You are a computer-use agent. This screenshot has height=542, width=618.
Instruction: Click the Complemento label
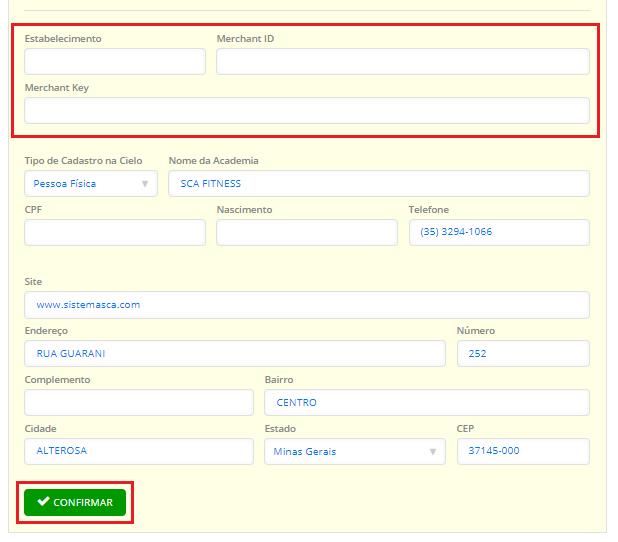coord(58,380)
